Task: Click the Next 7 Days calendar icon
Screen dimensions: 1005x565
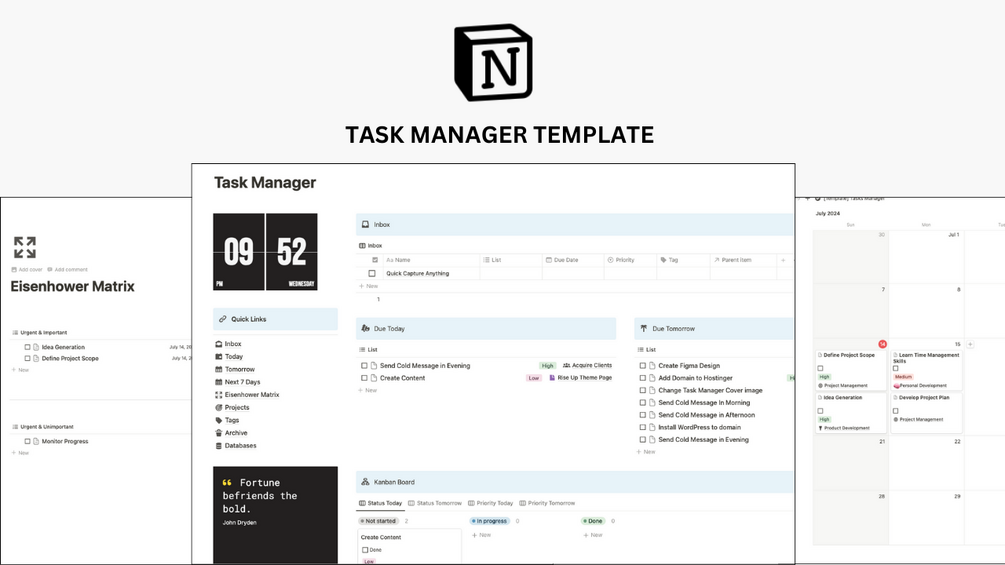Action: 219,382
